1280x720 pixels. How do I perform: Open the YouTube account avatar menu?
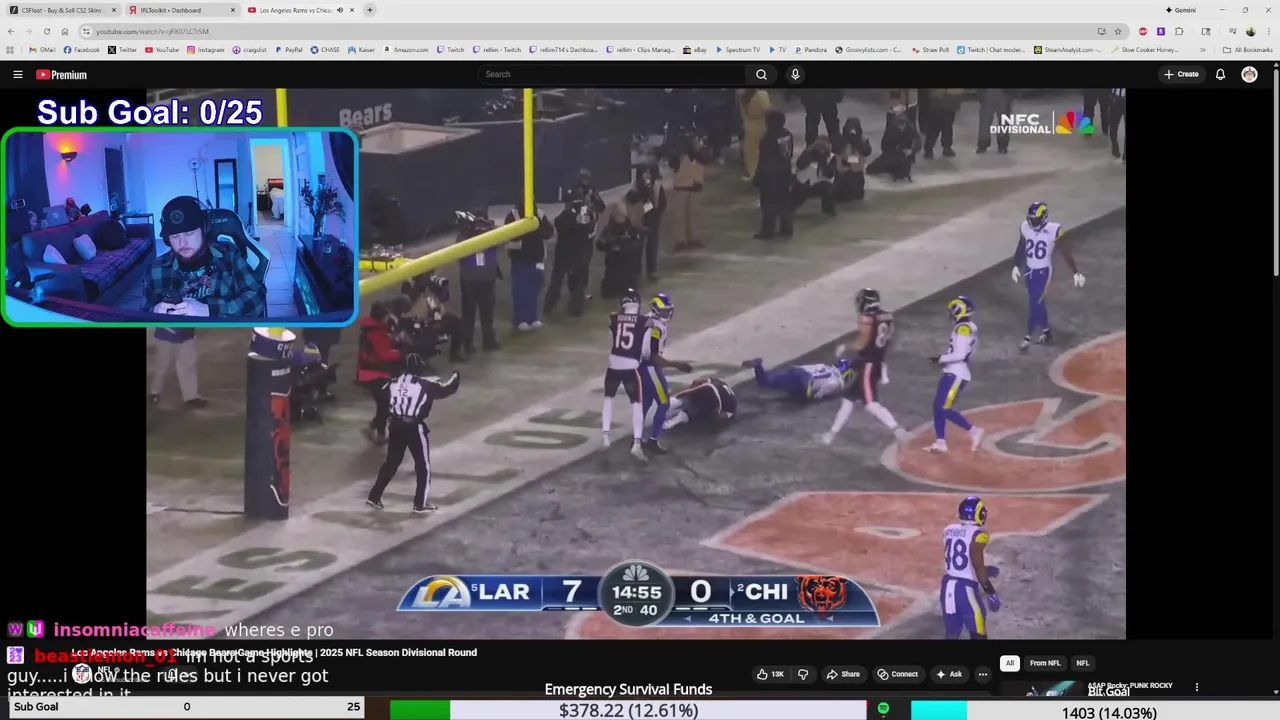pos(1249,74)
